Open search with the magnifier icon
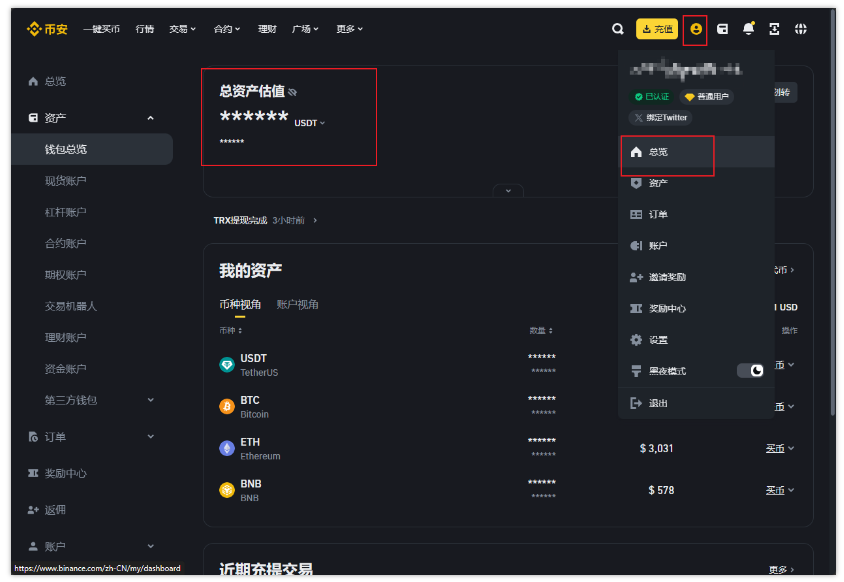 [x=618, y=29]
